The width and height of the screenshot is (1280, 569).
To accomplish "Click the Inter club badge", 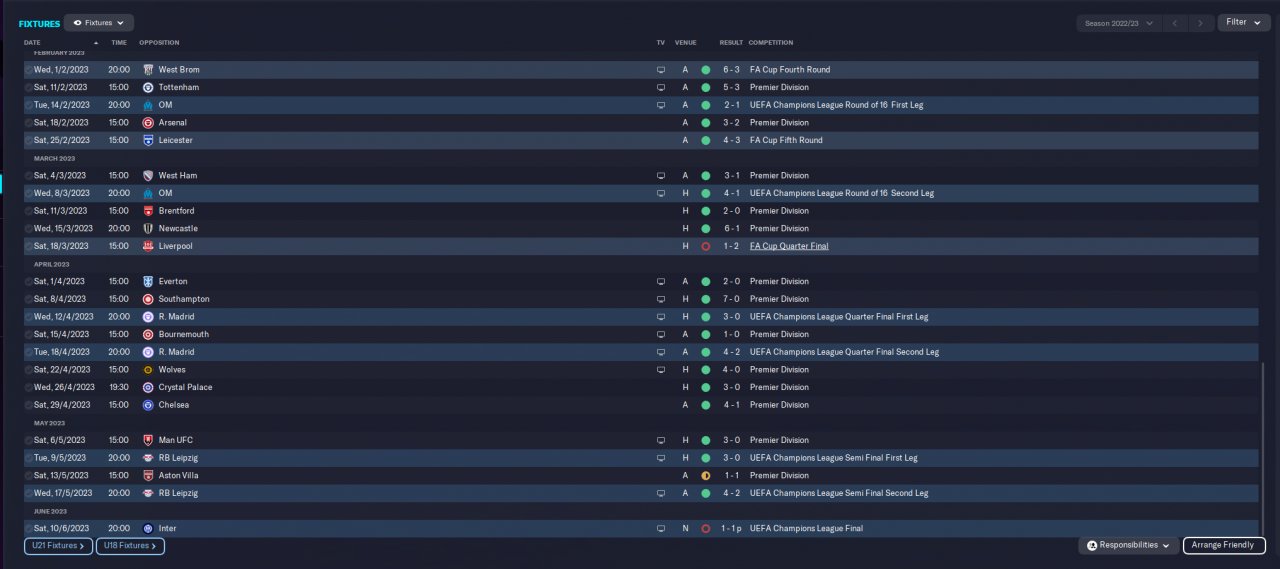I will click(x=148, y=528).
